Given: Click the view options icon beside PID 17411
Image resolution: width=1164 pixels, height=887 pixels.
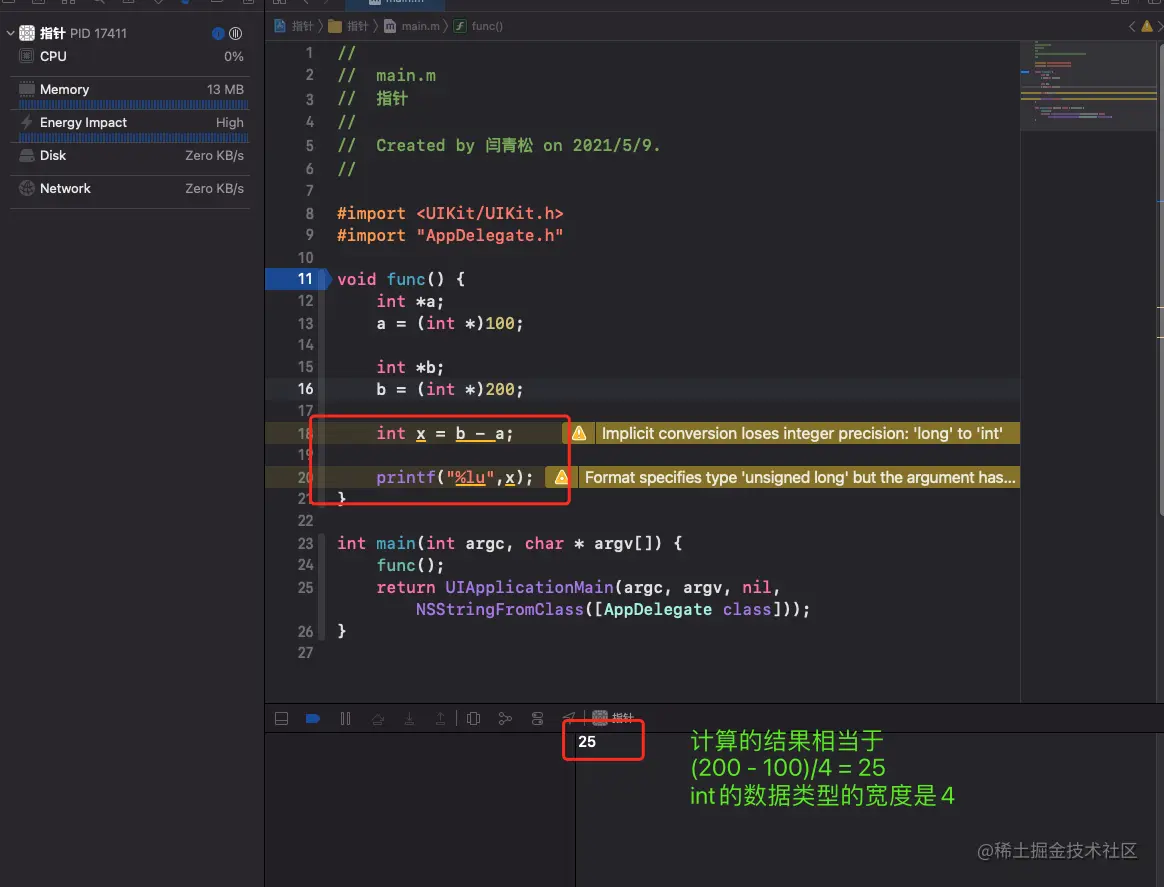Looking at the screenshot, I should point(235,33).
